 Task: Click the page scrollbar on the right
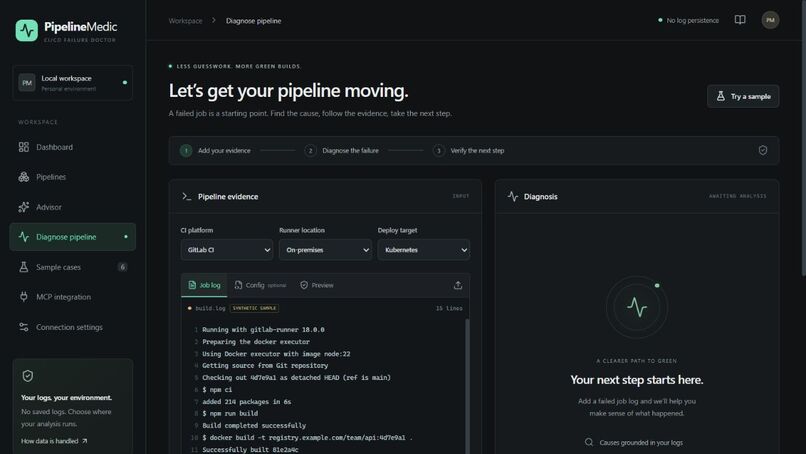click(x=803, y=139)
